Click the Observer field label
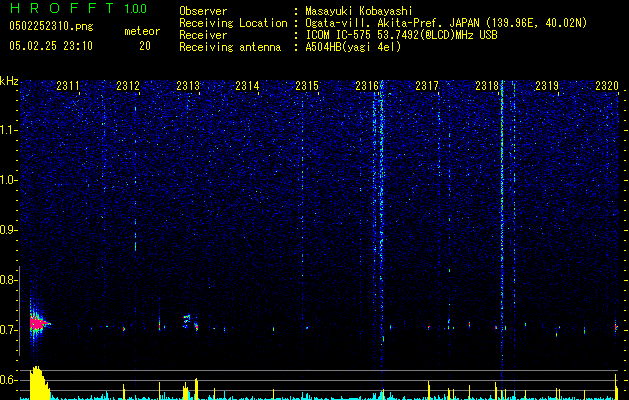The image size is (629, 400). click(203, 11)
